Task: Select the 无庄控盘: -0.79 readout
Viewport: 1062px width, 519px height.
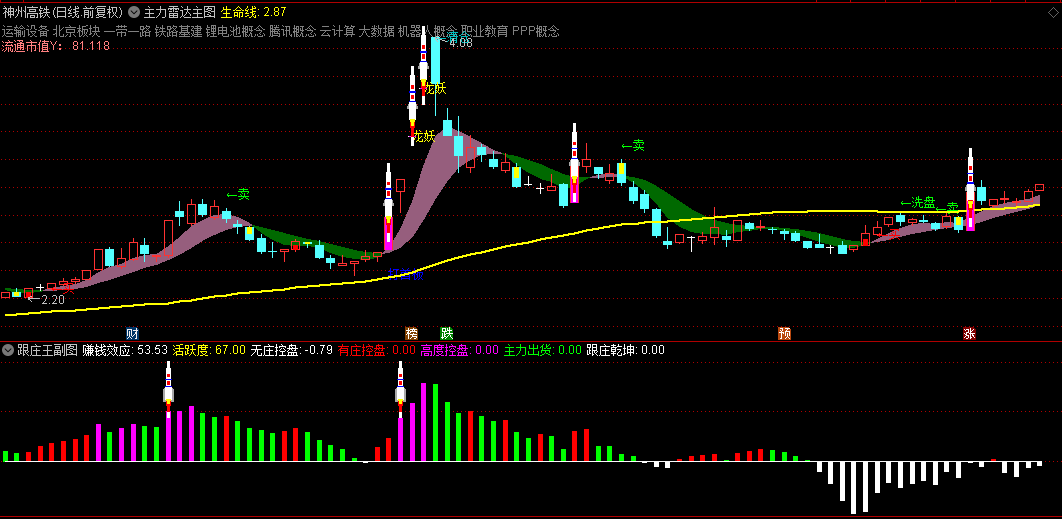Action: tap(291, 350)
